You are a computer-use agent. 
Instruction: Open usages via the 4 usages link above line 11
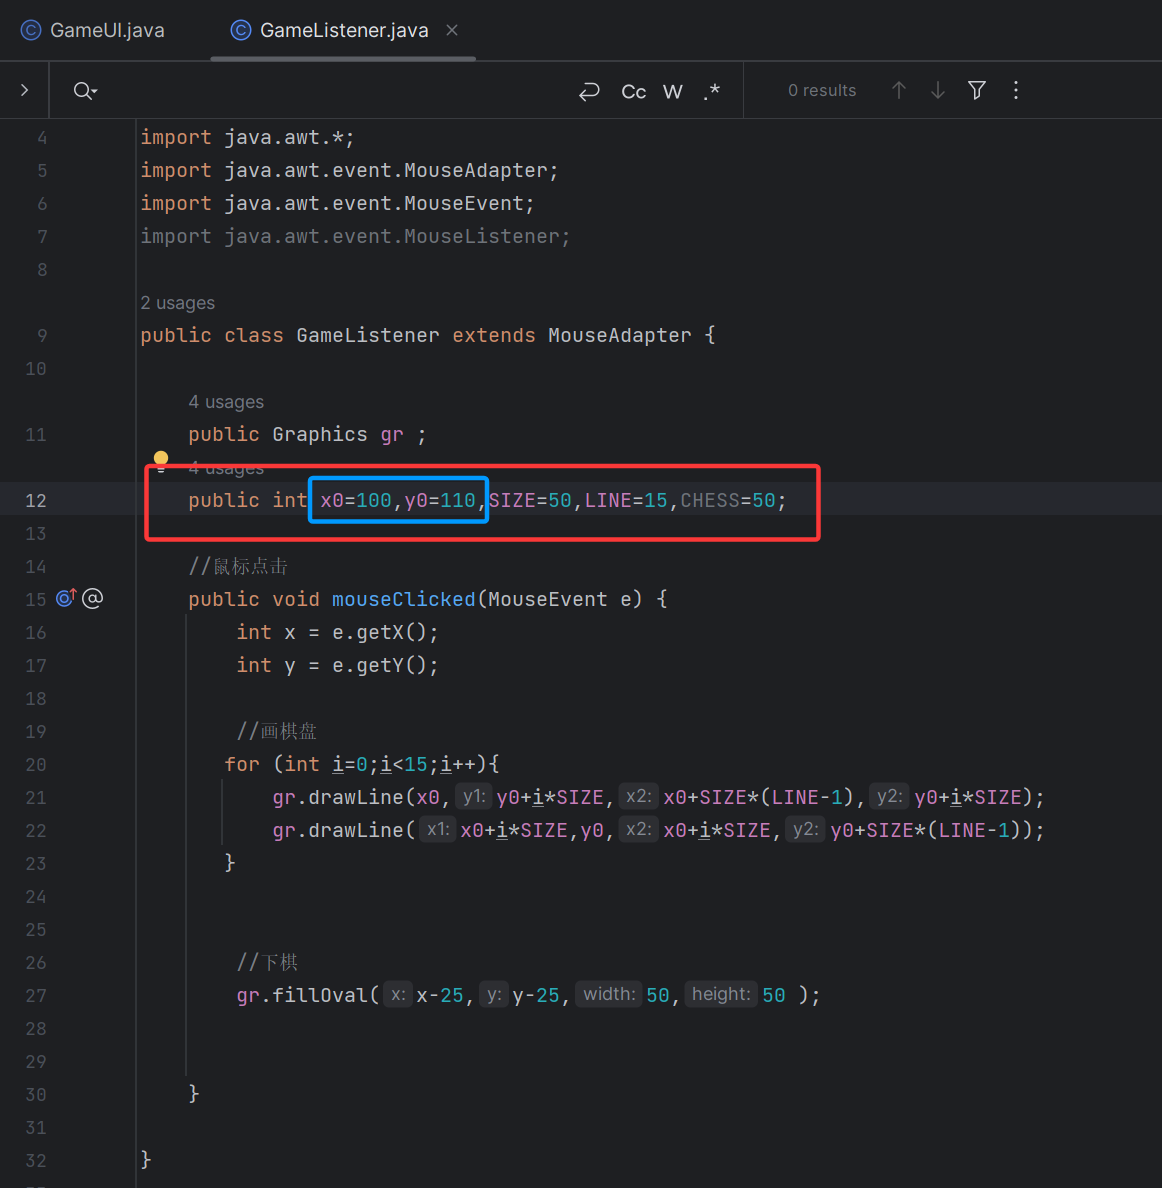[226, 401]
